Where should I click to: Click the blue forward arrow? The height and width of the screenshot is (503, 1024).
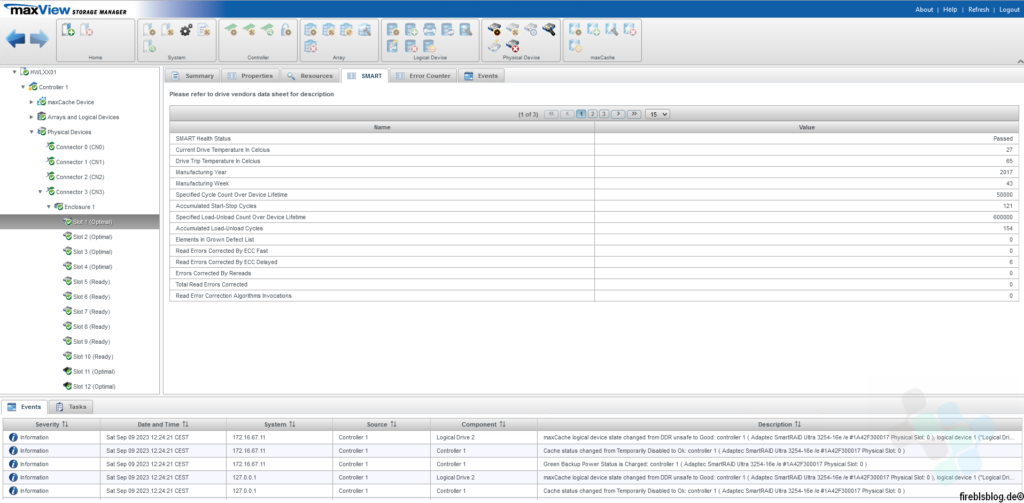click(39, 39)
